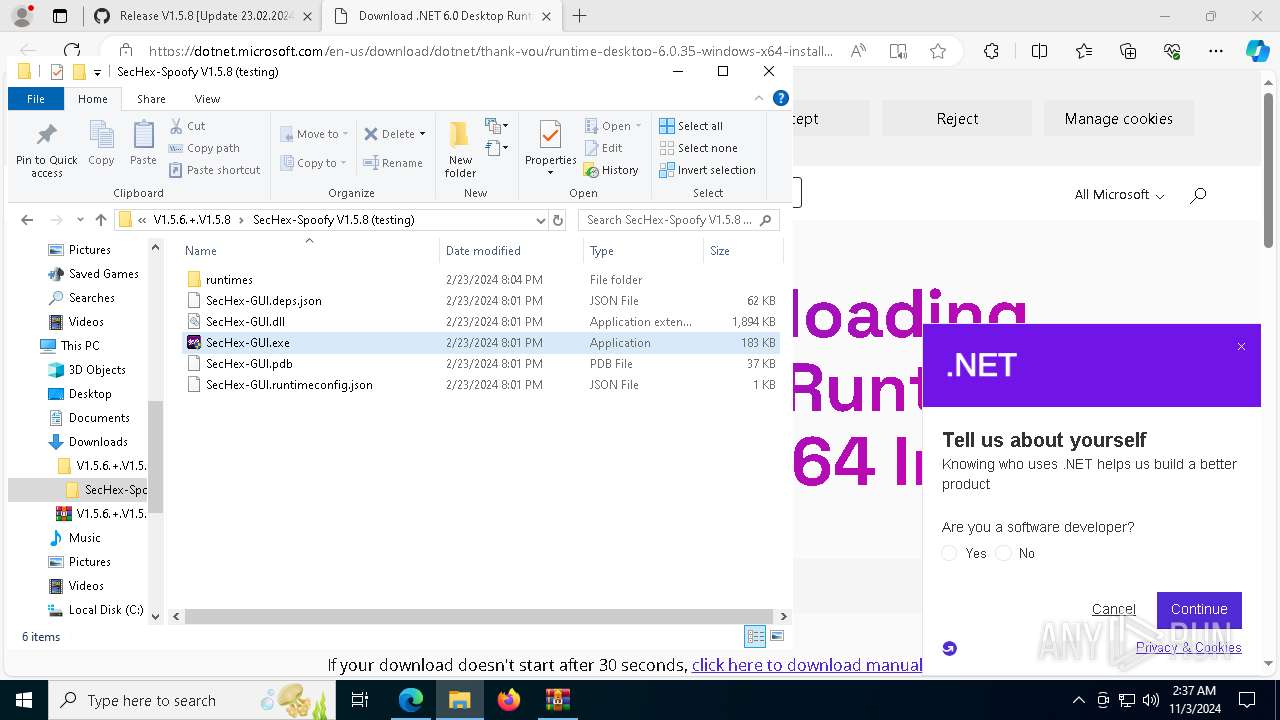This screenshot has height=720, width=1280.
Task: Click Copy path in ribbon
Action: coord(204,148)
